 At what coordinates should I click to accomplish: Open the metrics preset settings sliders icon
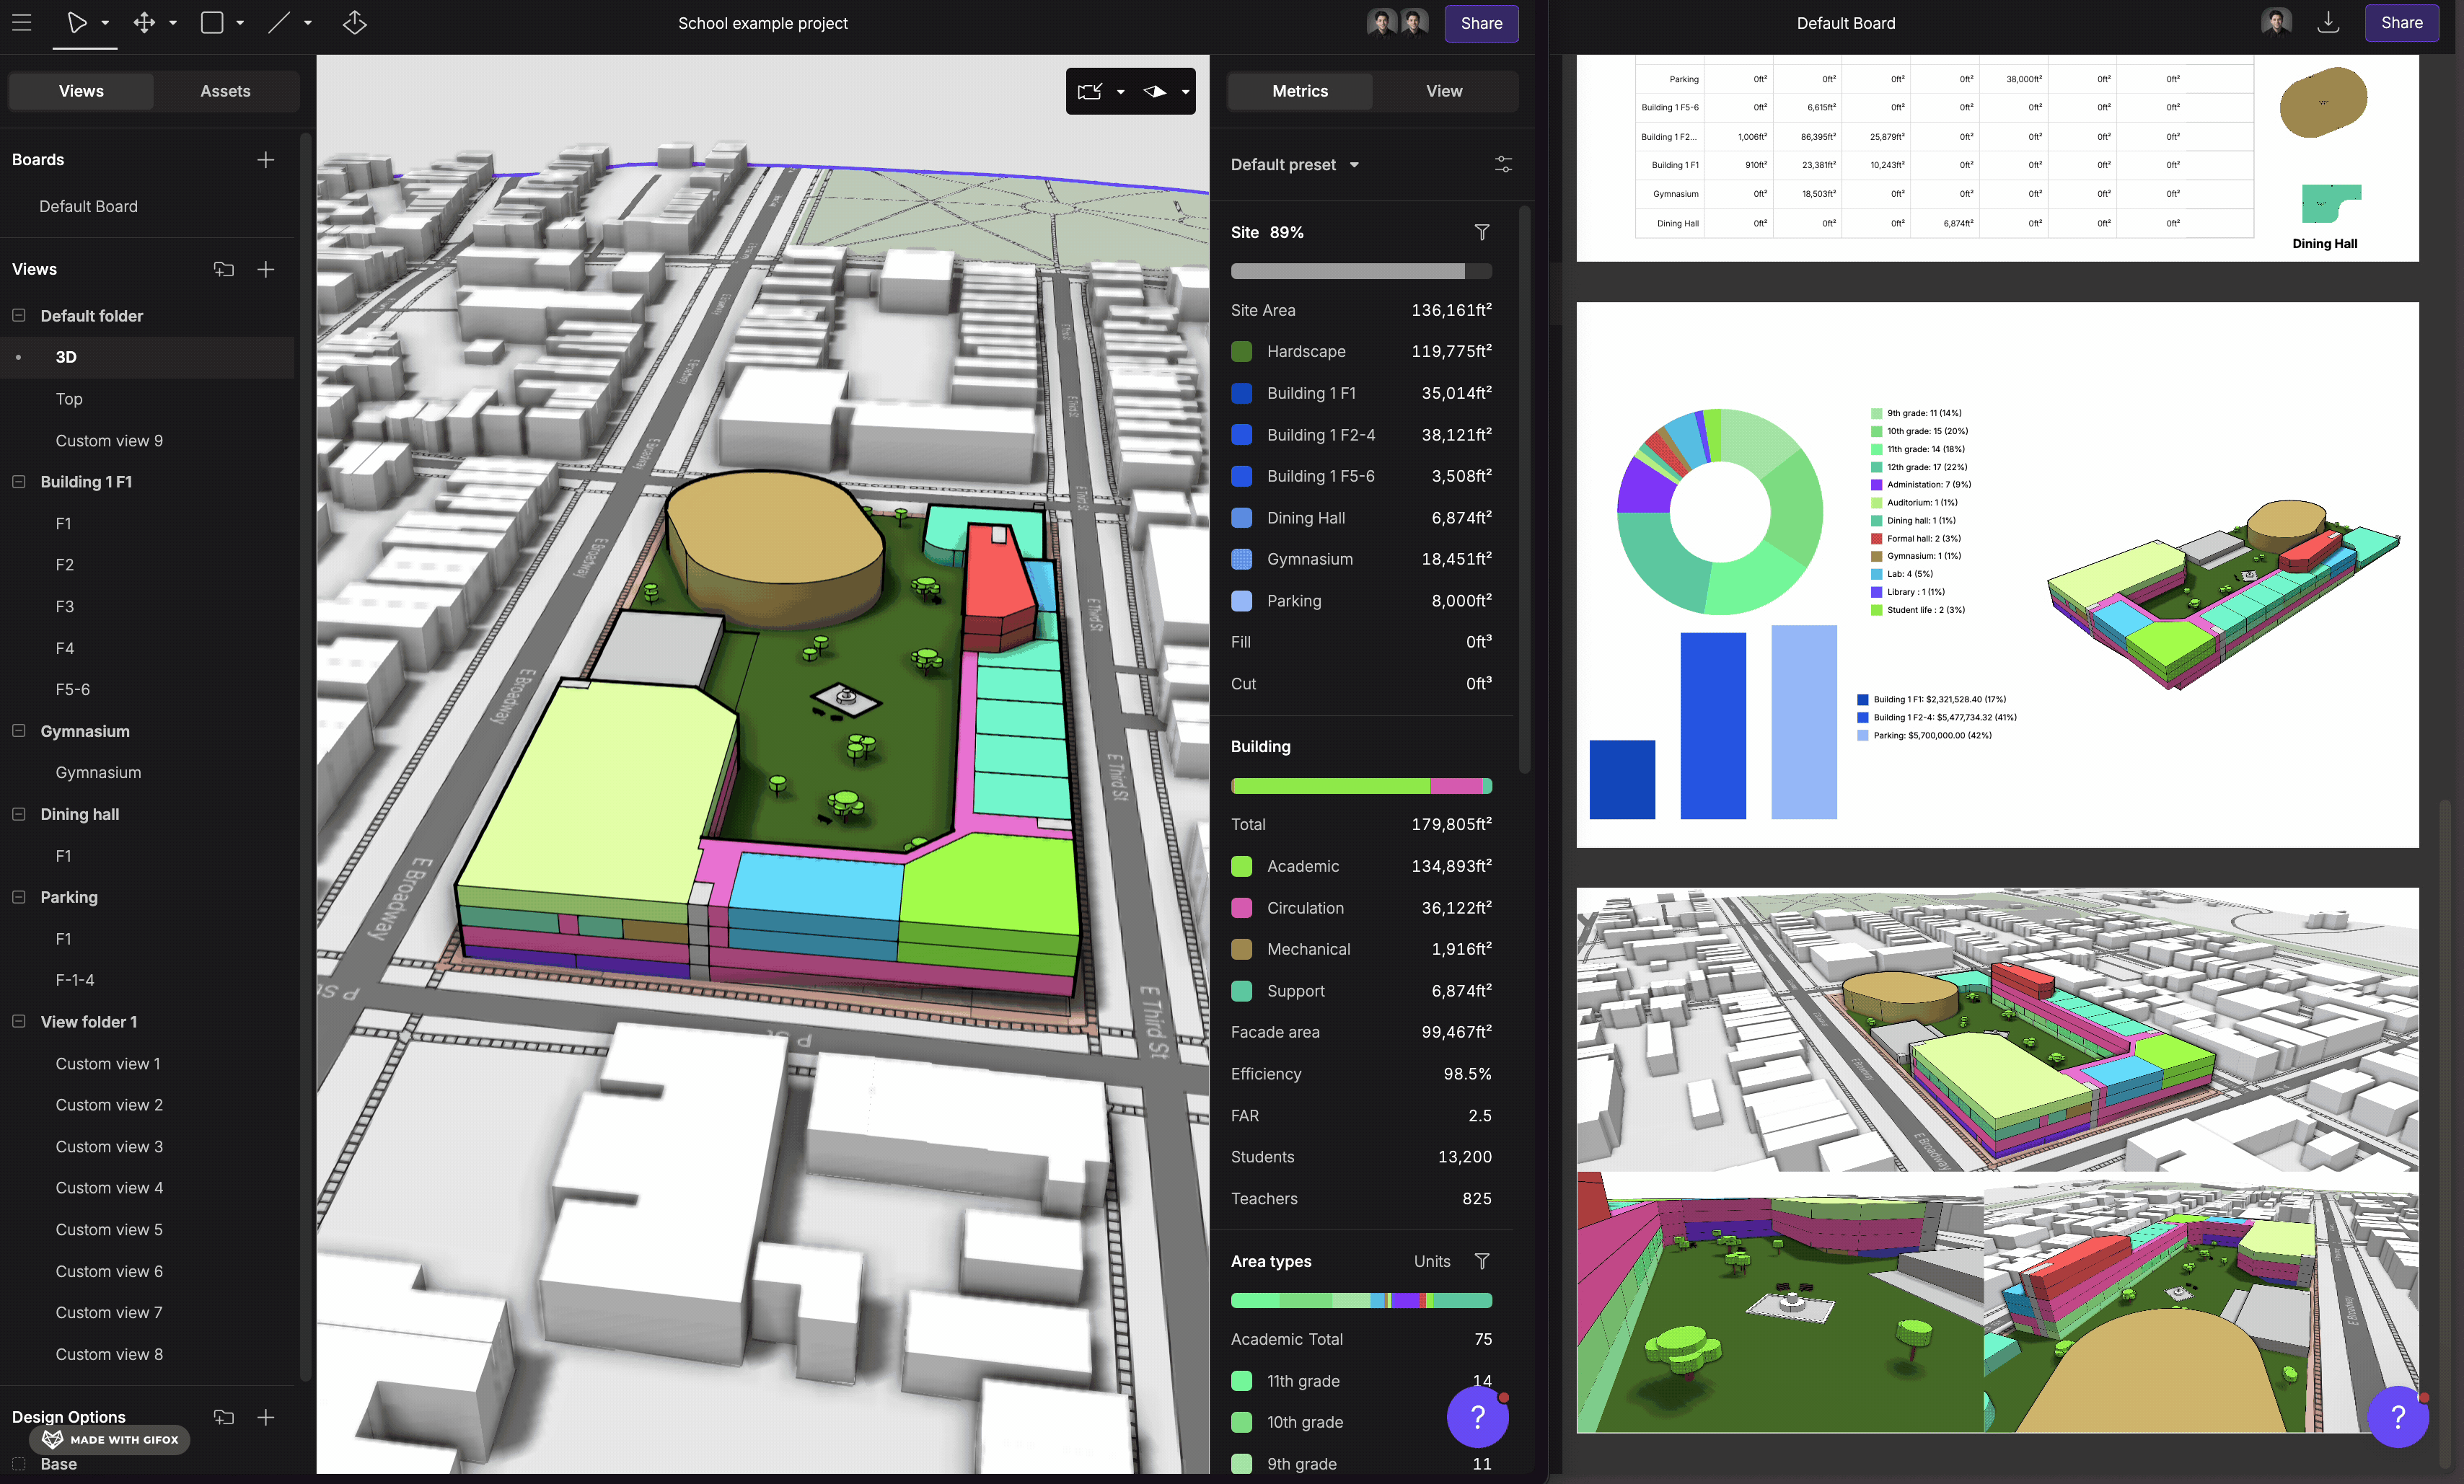click(x=1503, y=164)
